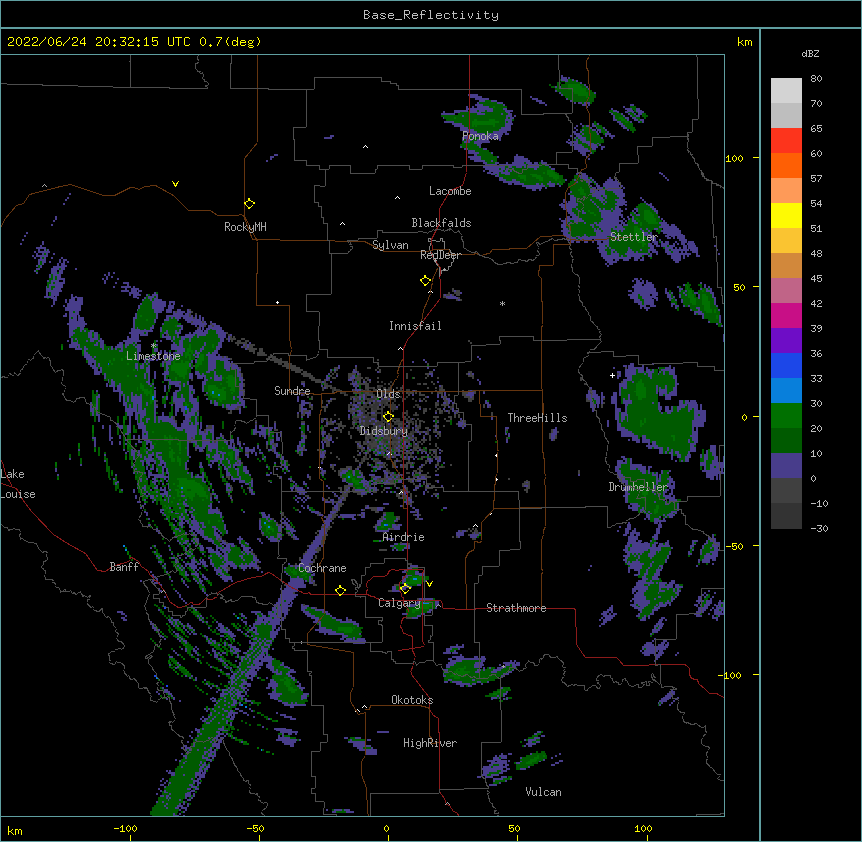Click the yellow diamond marker near RockyMH
The height and width of the screenshot is (842, 862).
(250, 204)
